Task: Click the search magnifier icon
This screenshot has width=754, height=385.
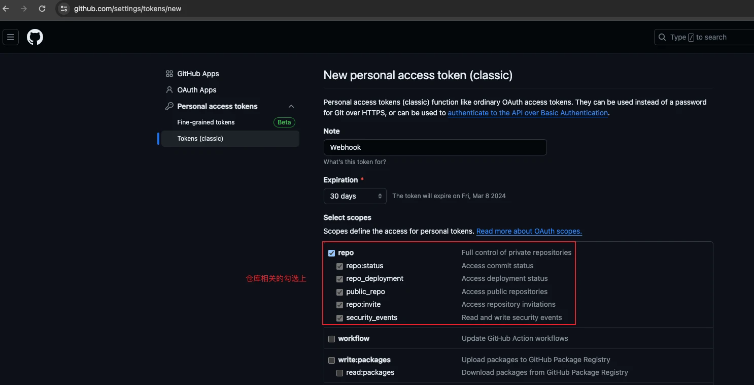Action: point(662,37)
